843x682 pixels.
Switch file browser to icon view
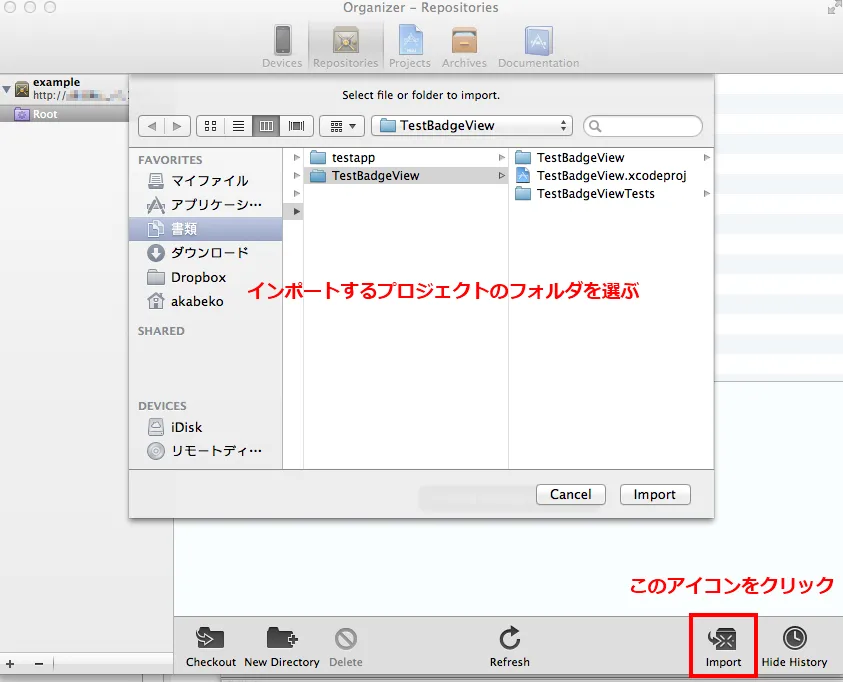coord(210,126)
